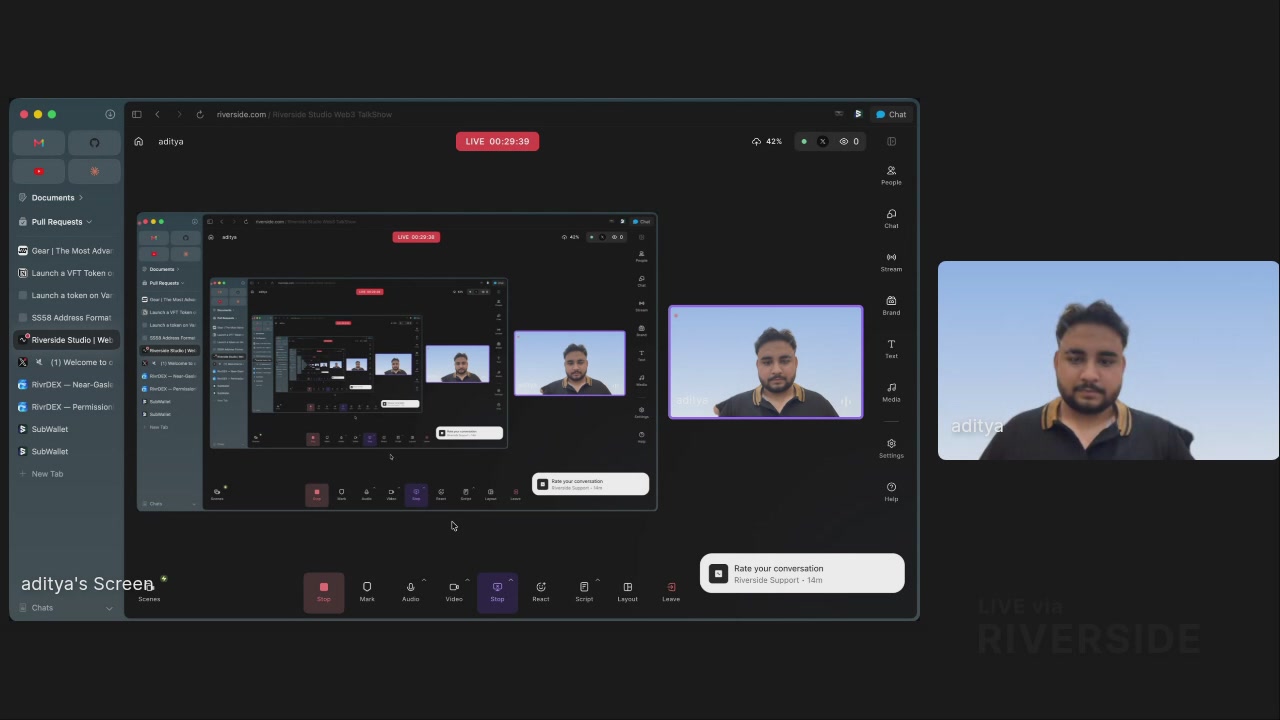Go to the studio home icon beside aditya
The width and height of the screenshot is (1280, 720).
click(x=139, y=142)
